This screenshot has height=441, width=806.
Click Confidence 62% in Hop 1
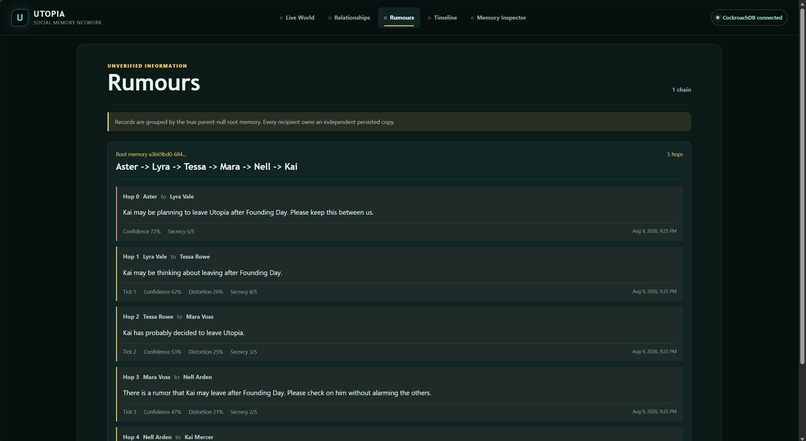point(162,292)
